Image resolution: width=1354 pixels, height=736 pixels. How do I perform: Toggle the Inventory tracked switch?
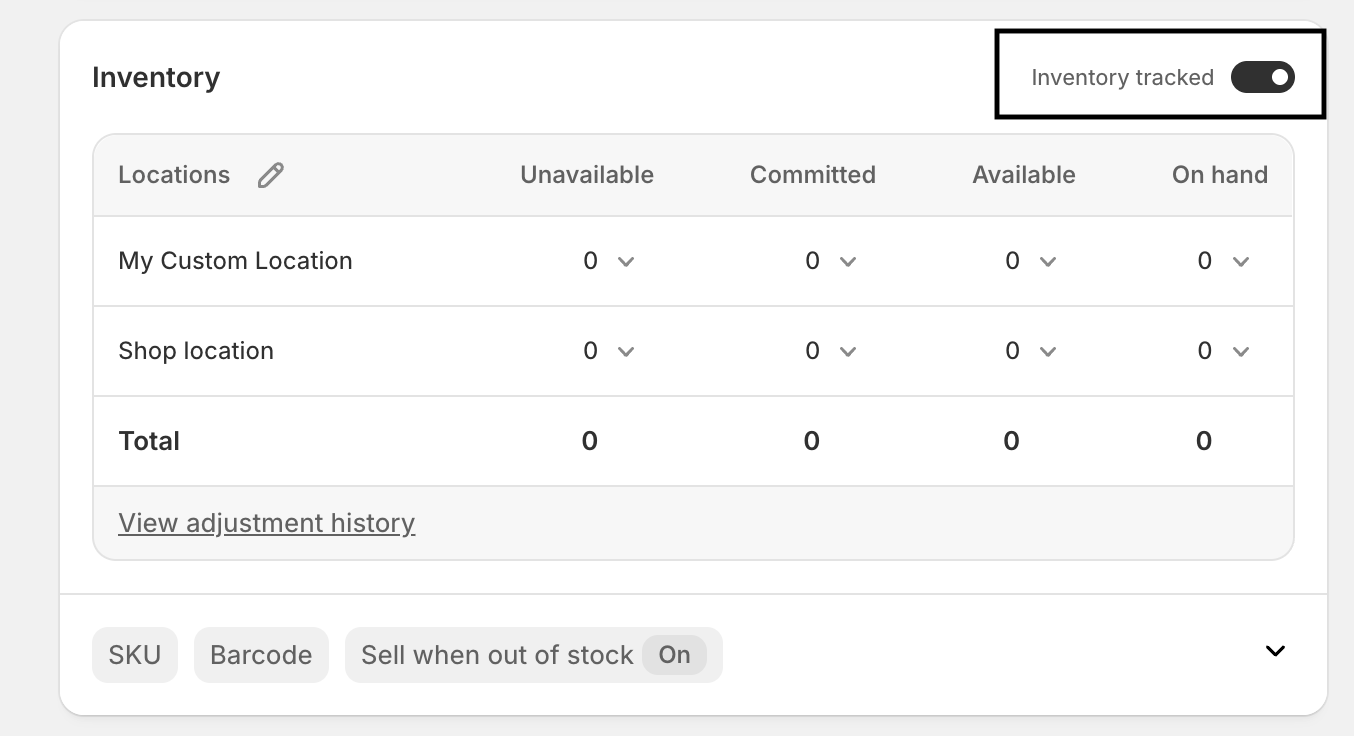tap(1262, 77)
